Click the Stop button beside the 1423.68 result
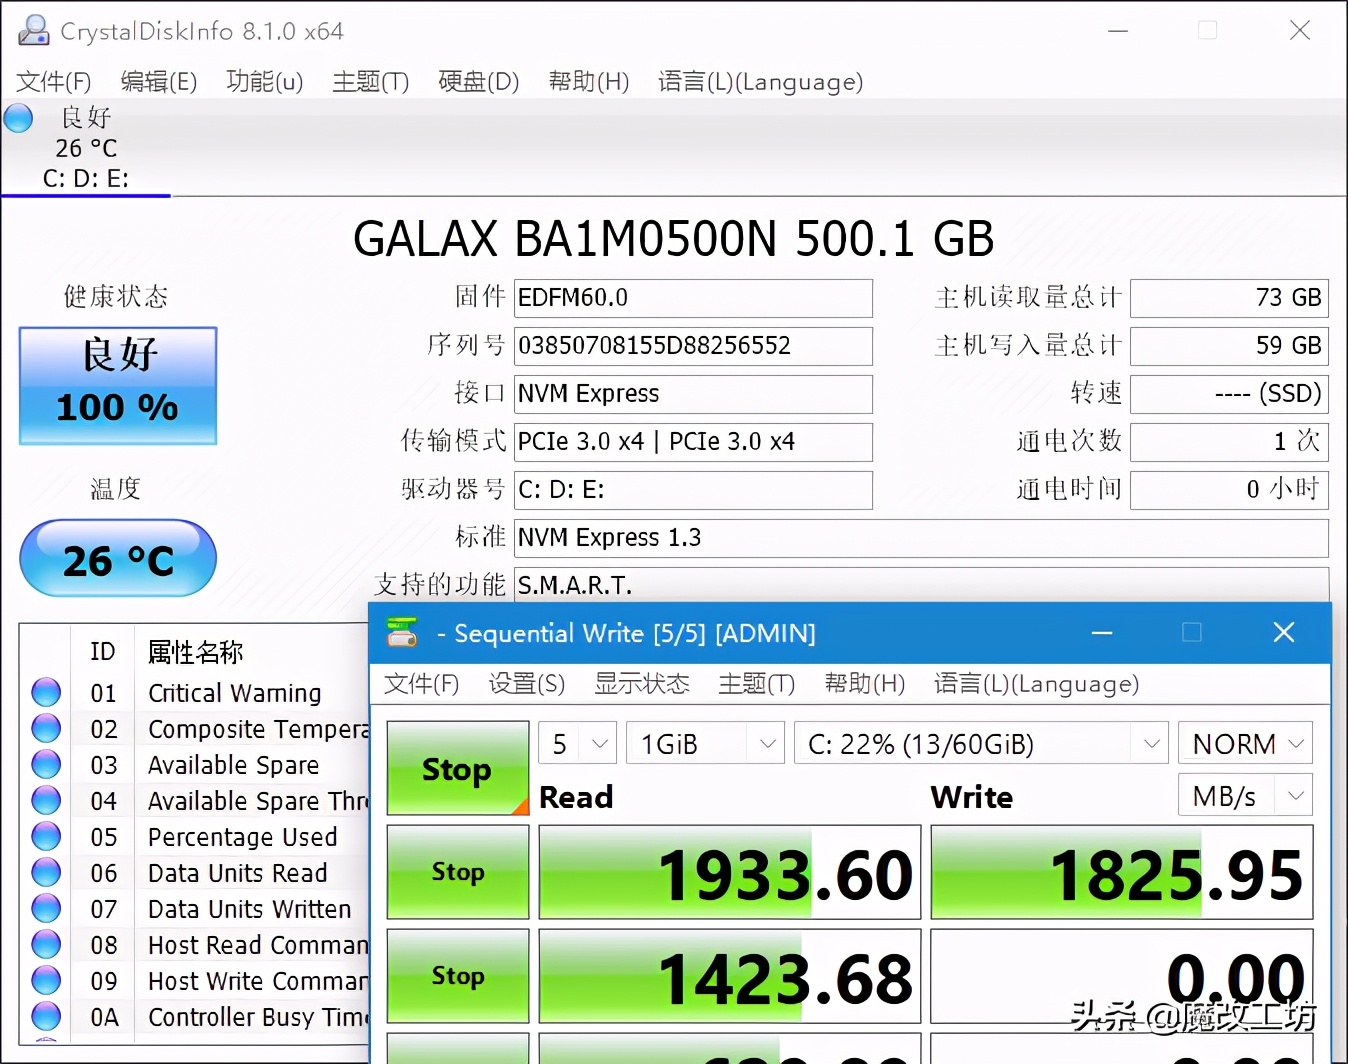 coord(457,976)
